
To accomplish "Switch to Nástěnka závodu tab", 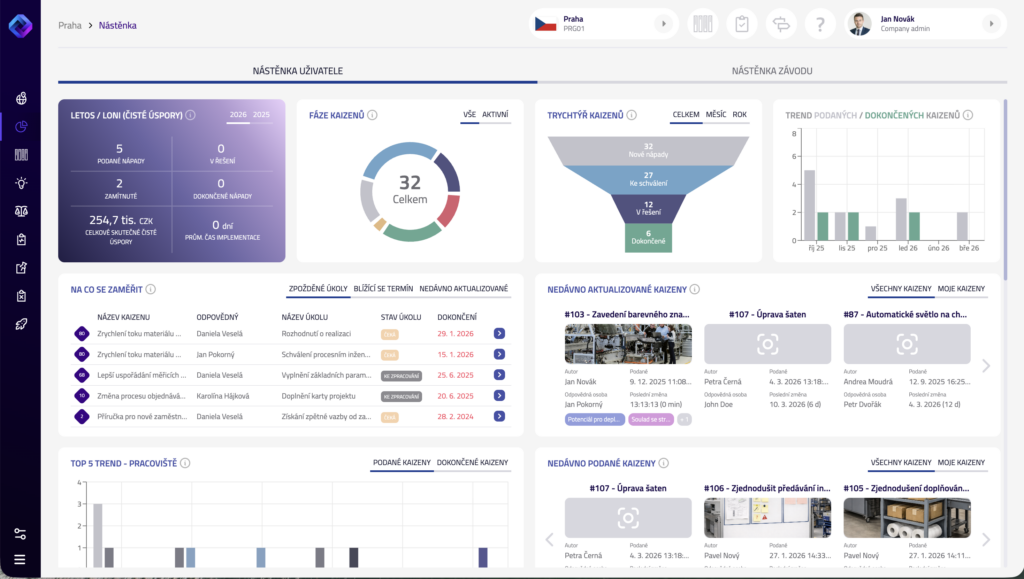I will coord(771,71).
